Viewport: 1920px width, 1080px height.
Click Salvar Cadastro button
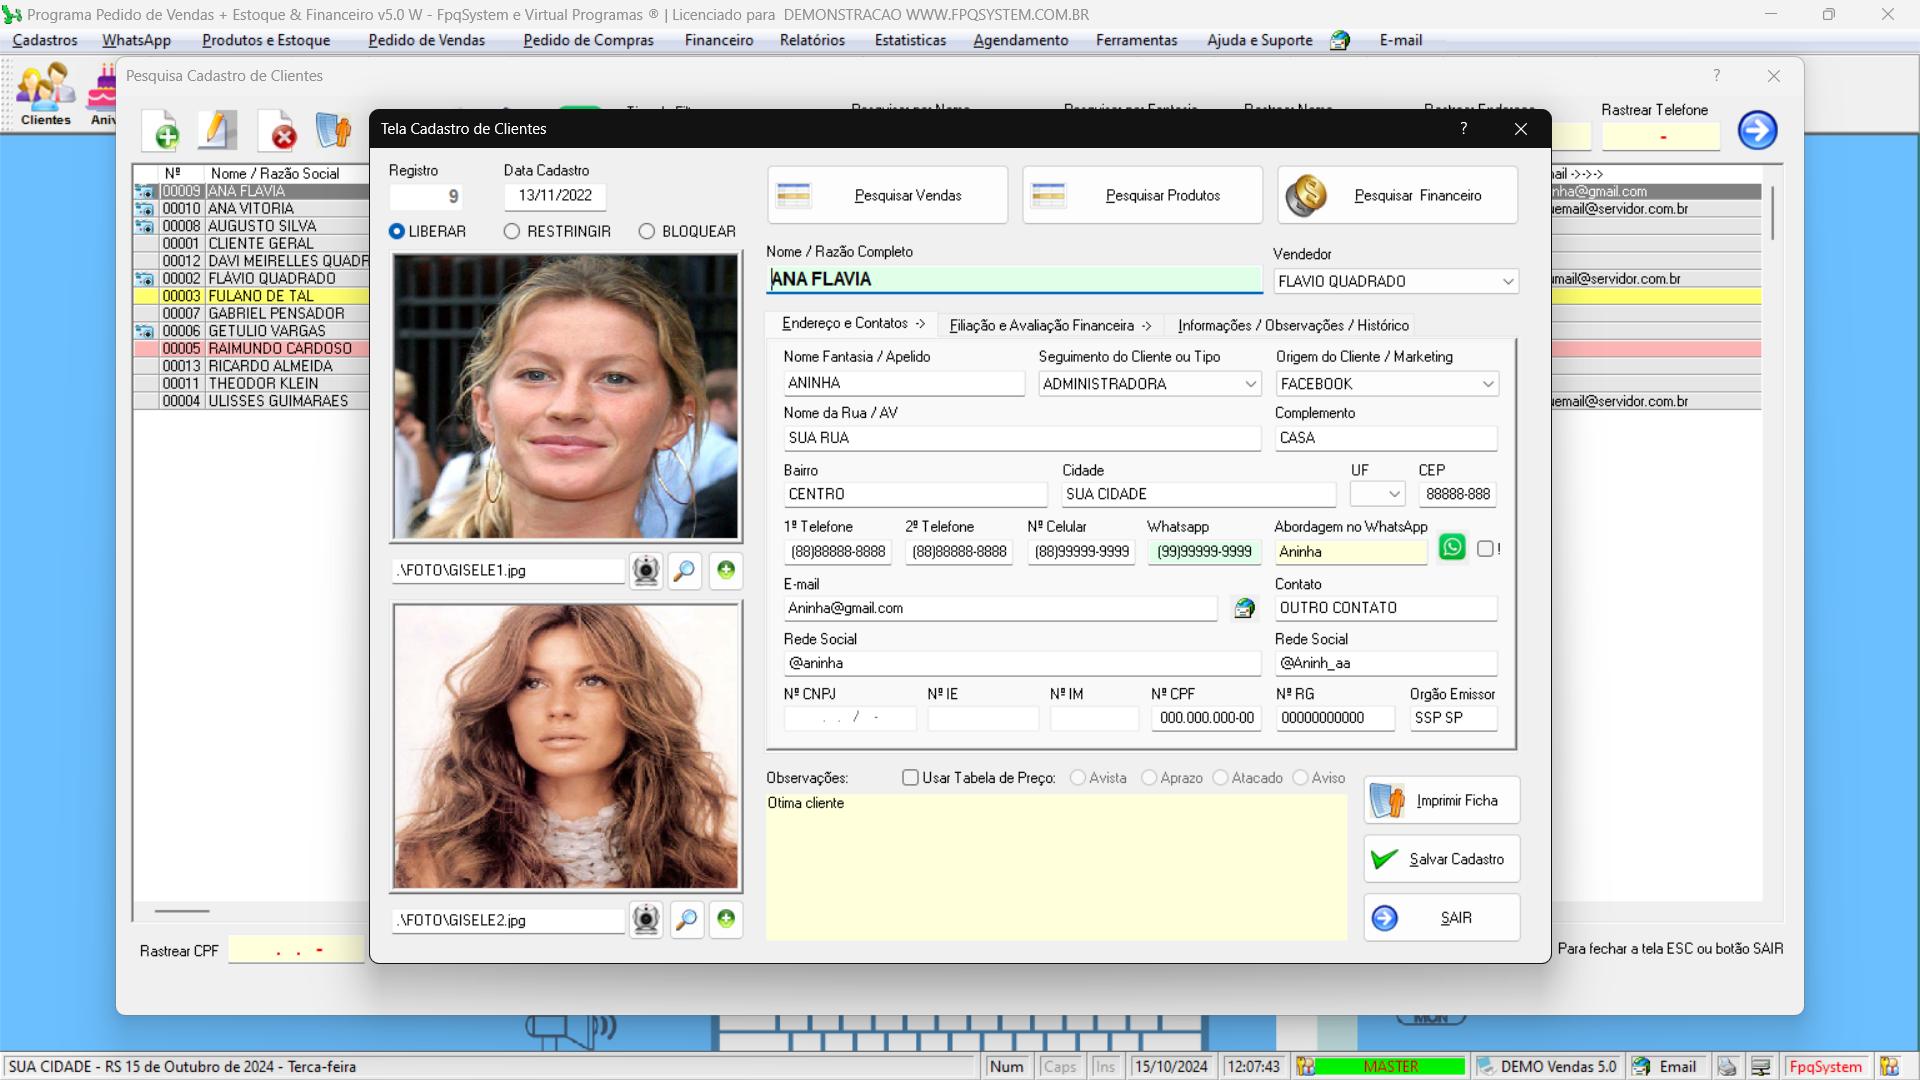[1441, 859]
